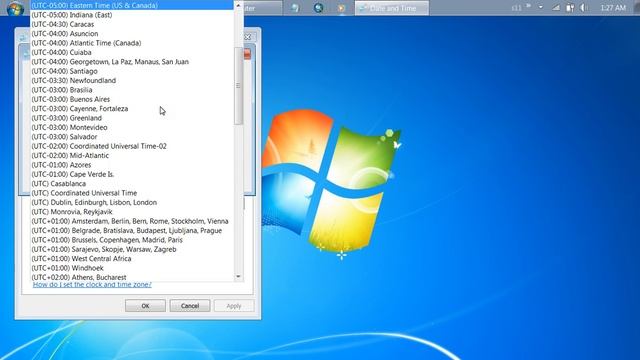The image size is (640, 360).
Task: Choose (UTC-03:00) Buenos Aires
Action: click(x=132, y=99)
